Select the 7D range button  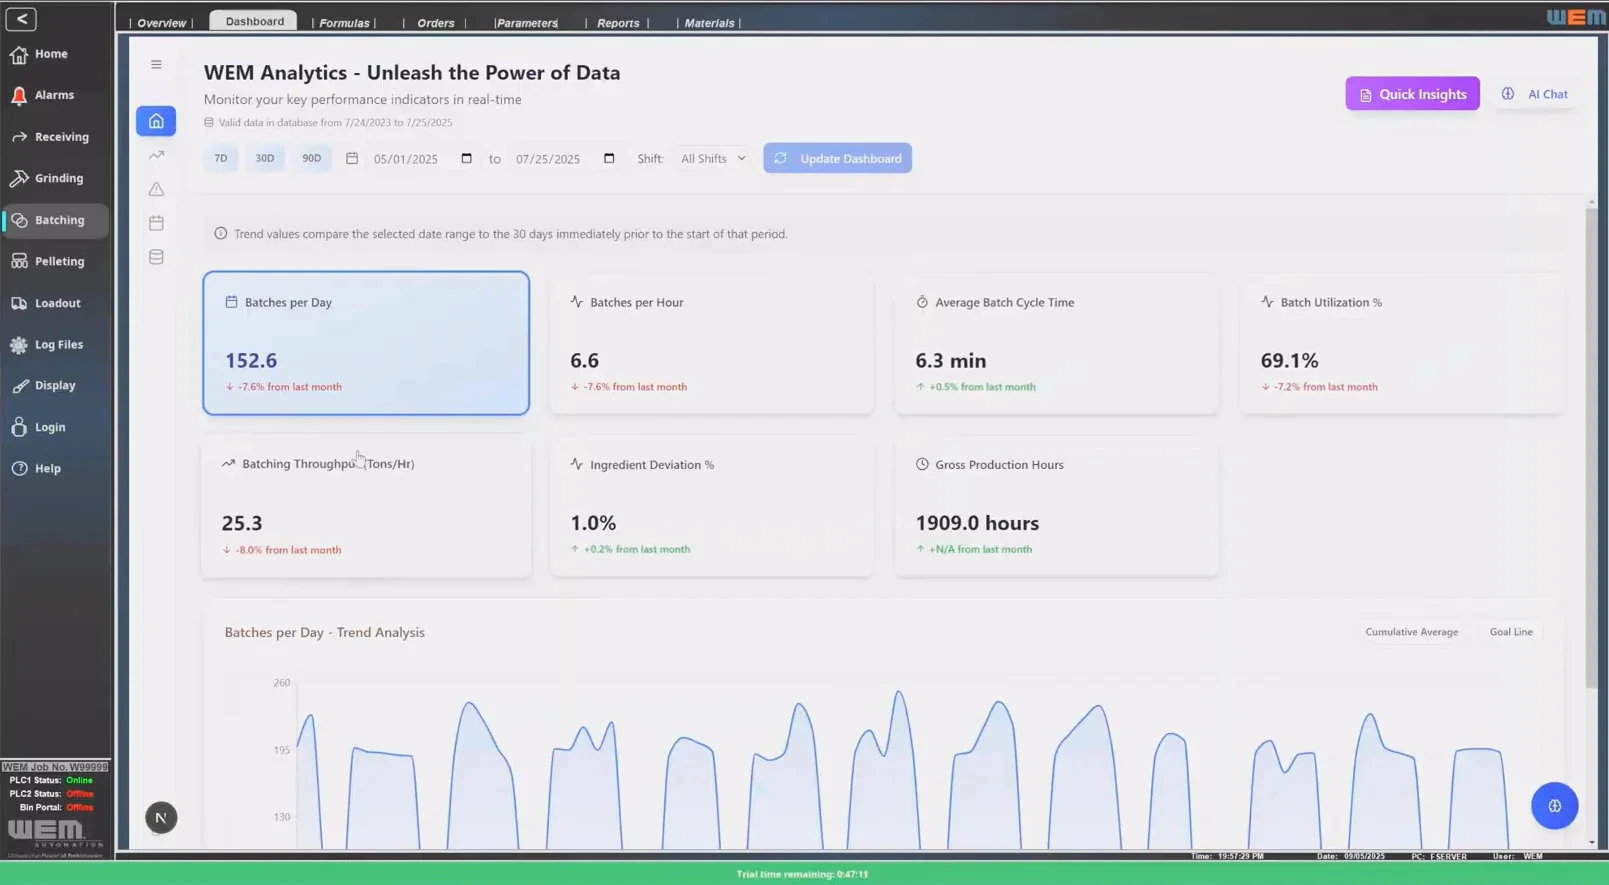[221, 158]
